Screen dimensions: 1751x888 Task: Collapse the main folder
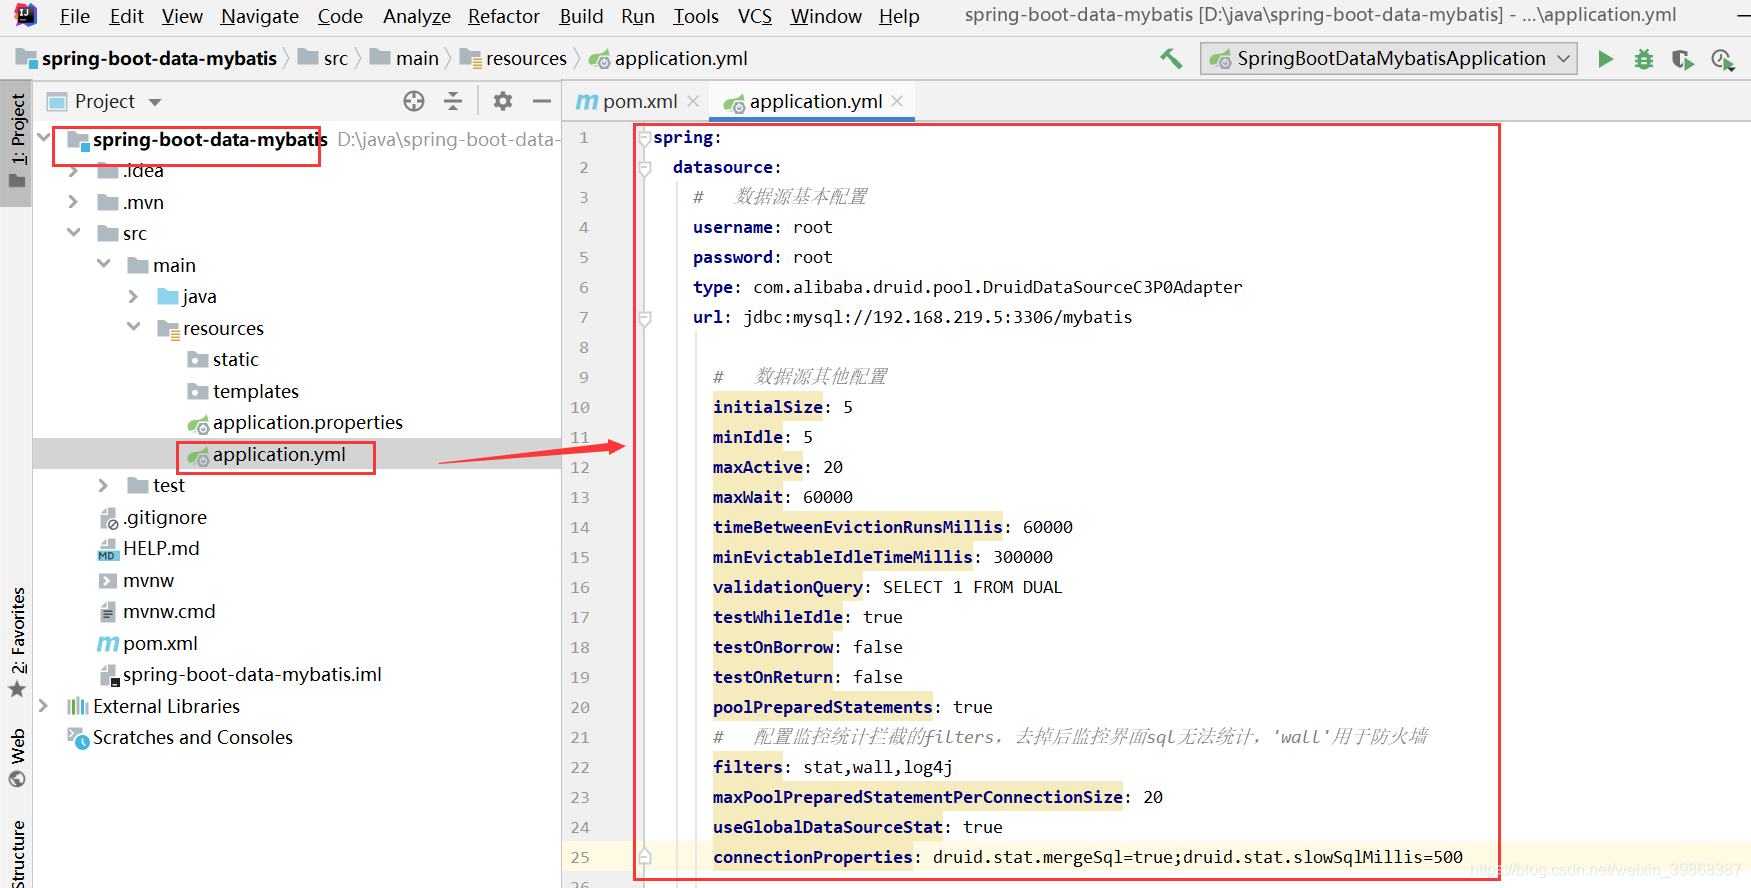pos(104,264)
